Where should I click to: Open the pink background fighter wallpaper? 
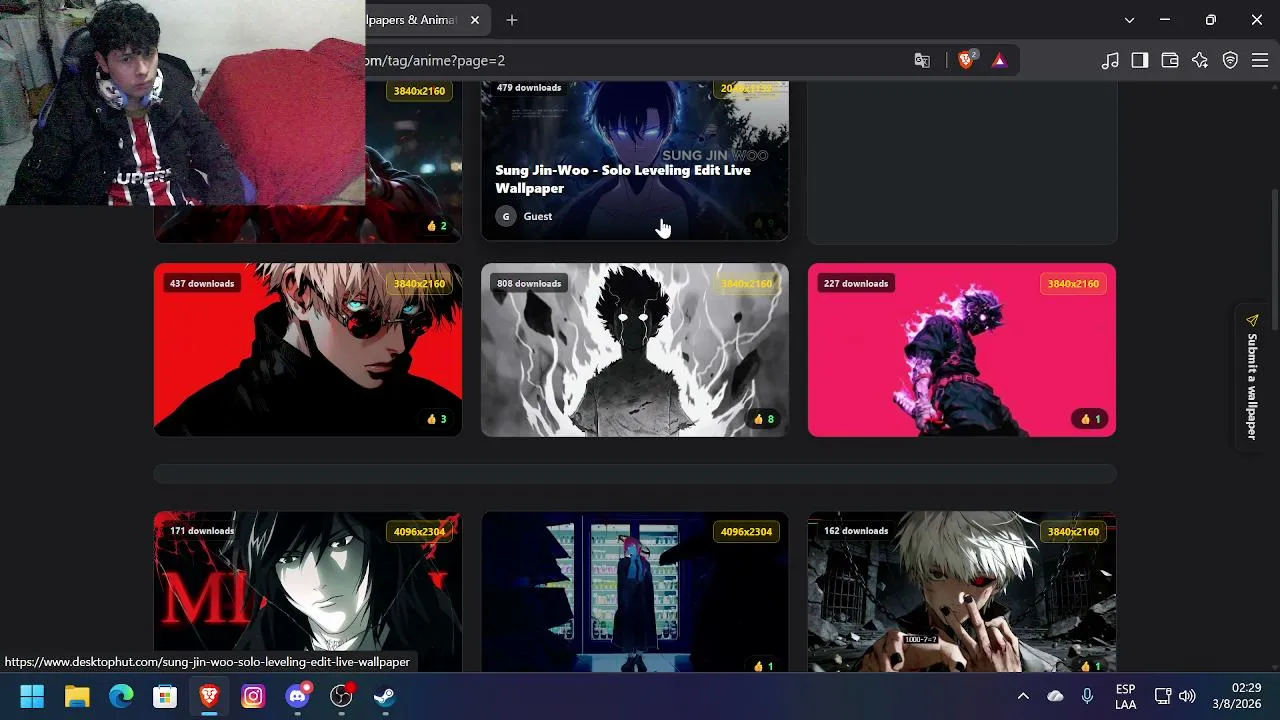[x=962, y=350]
